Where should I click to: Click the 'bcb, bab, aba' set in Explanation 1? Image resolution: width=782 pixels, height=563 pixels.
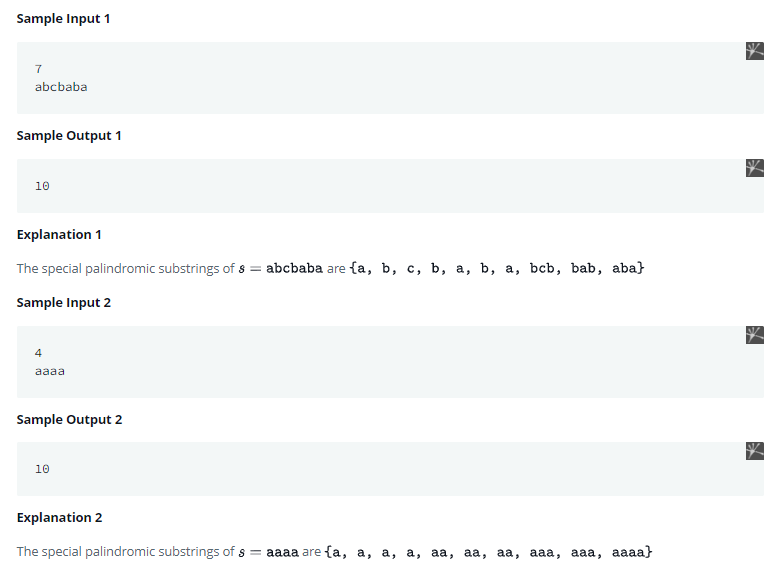(586, 269)
